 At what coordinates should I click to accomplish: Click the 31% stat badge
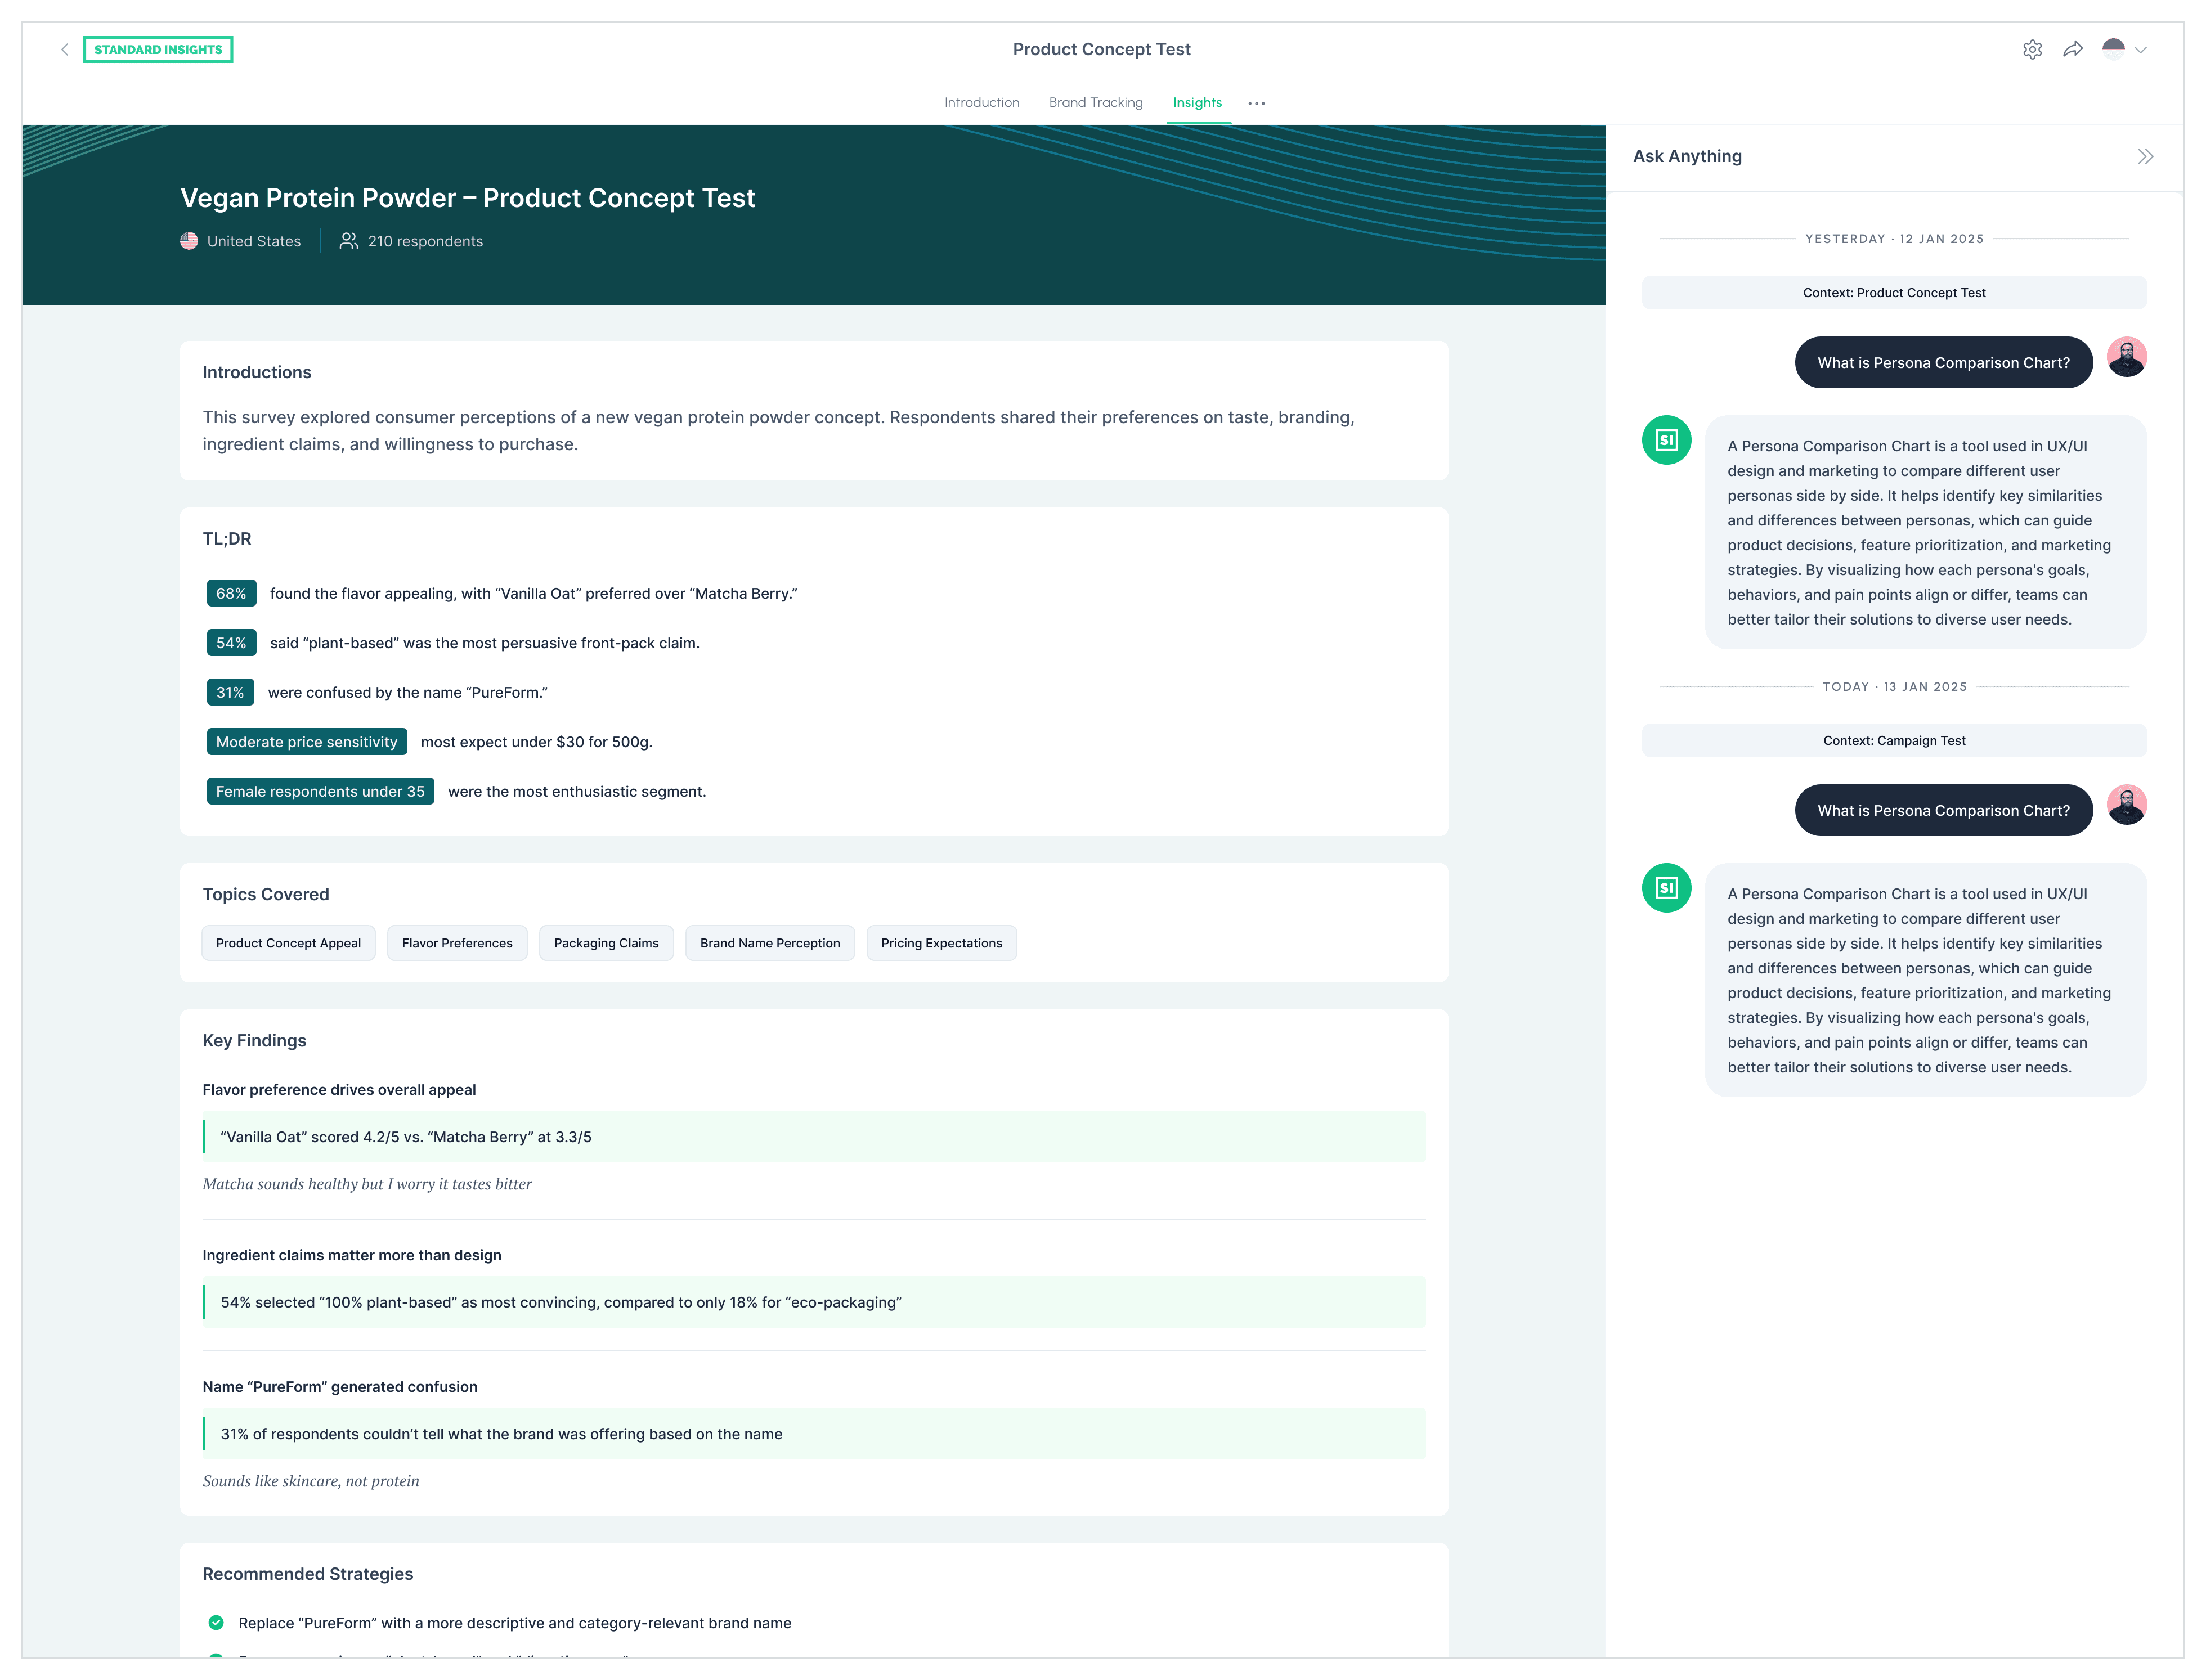click(230, 693)
